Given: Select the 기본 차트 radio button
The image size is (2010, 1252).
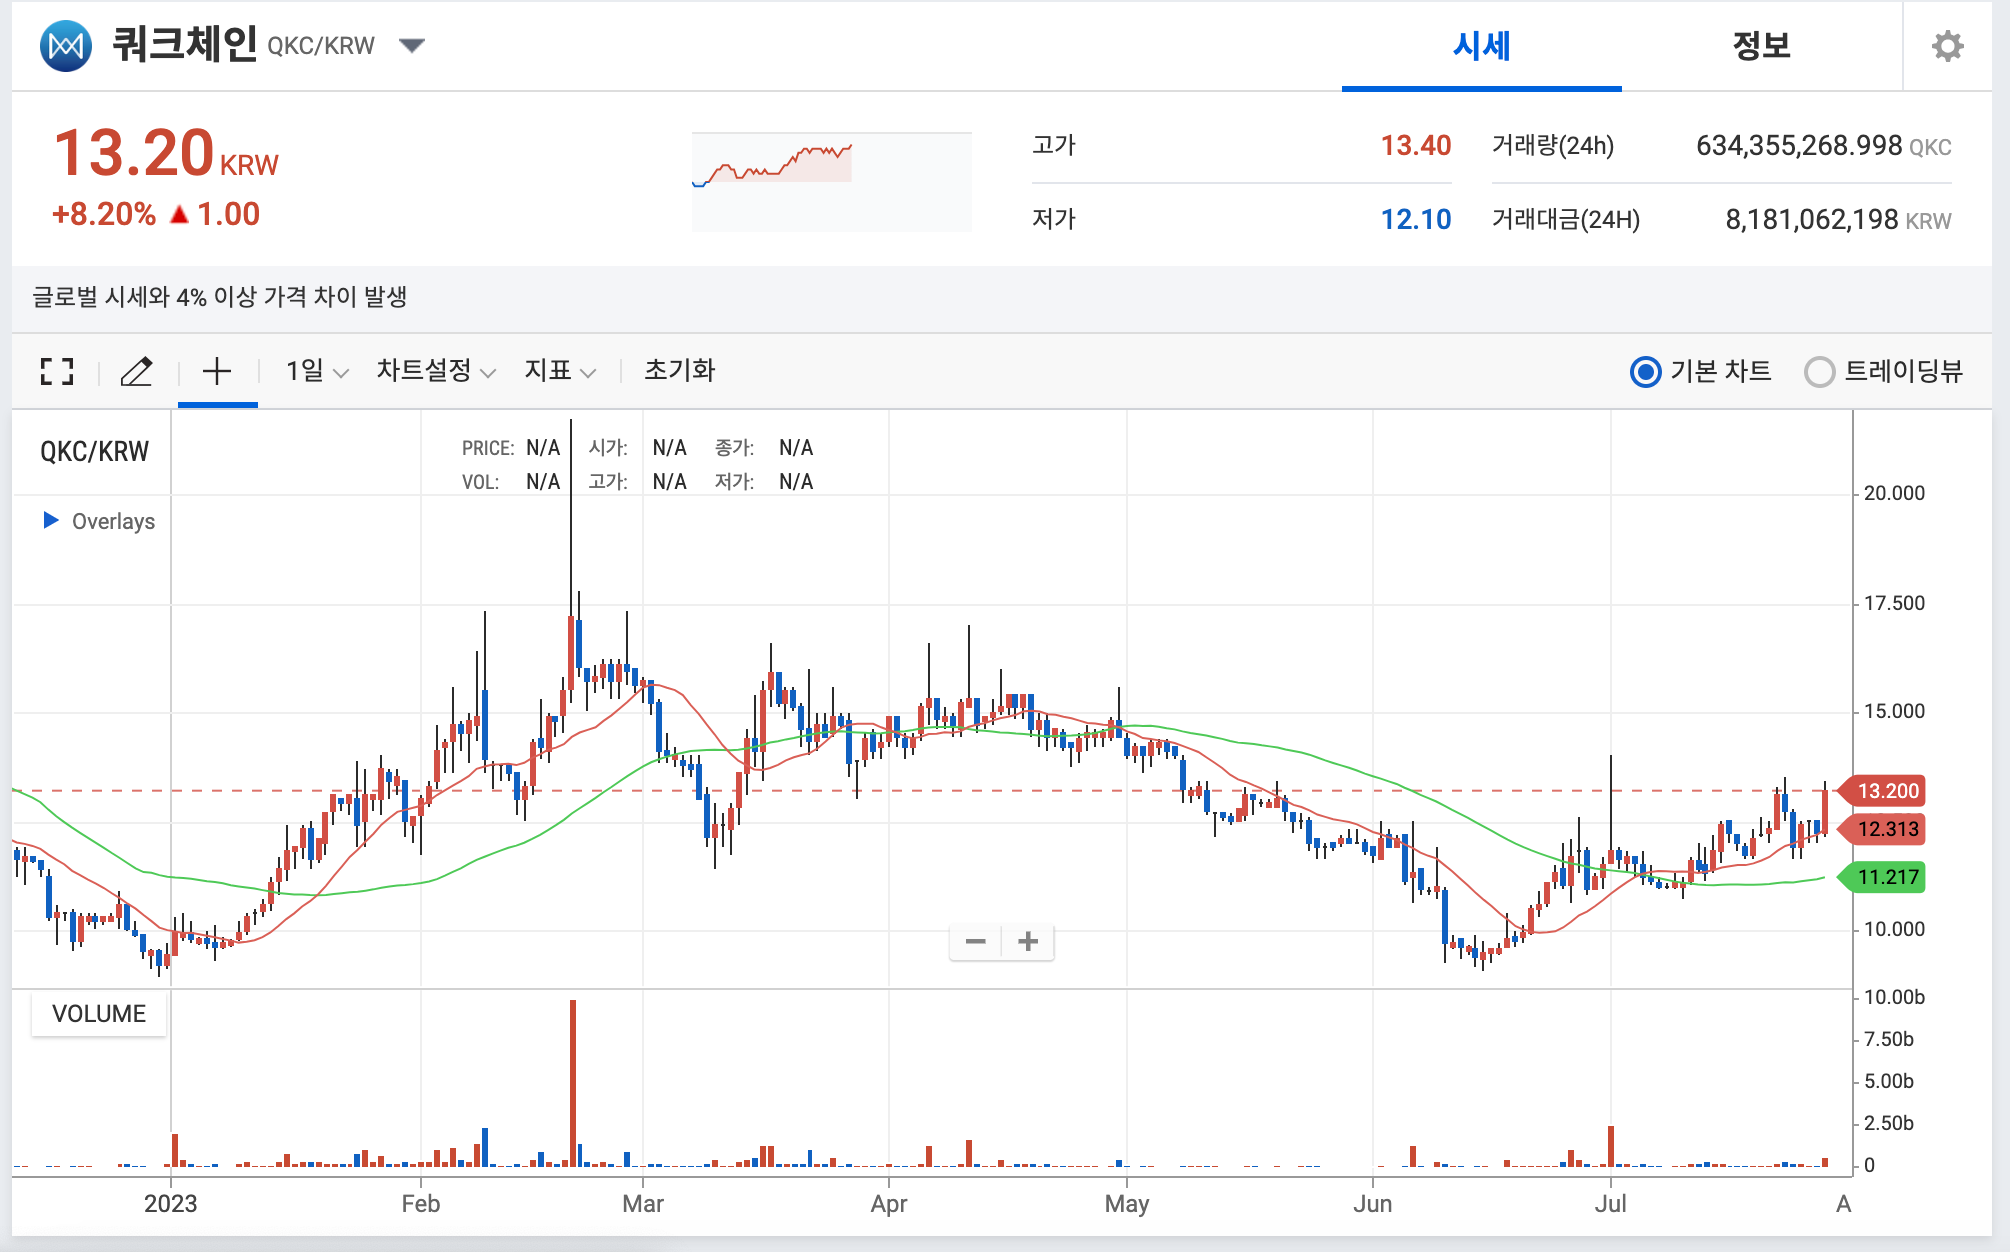Looking at the screenshot, I should 1645,372.
